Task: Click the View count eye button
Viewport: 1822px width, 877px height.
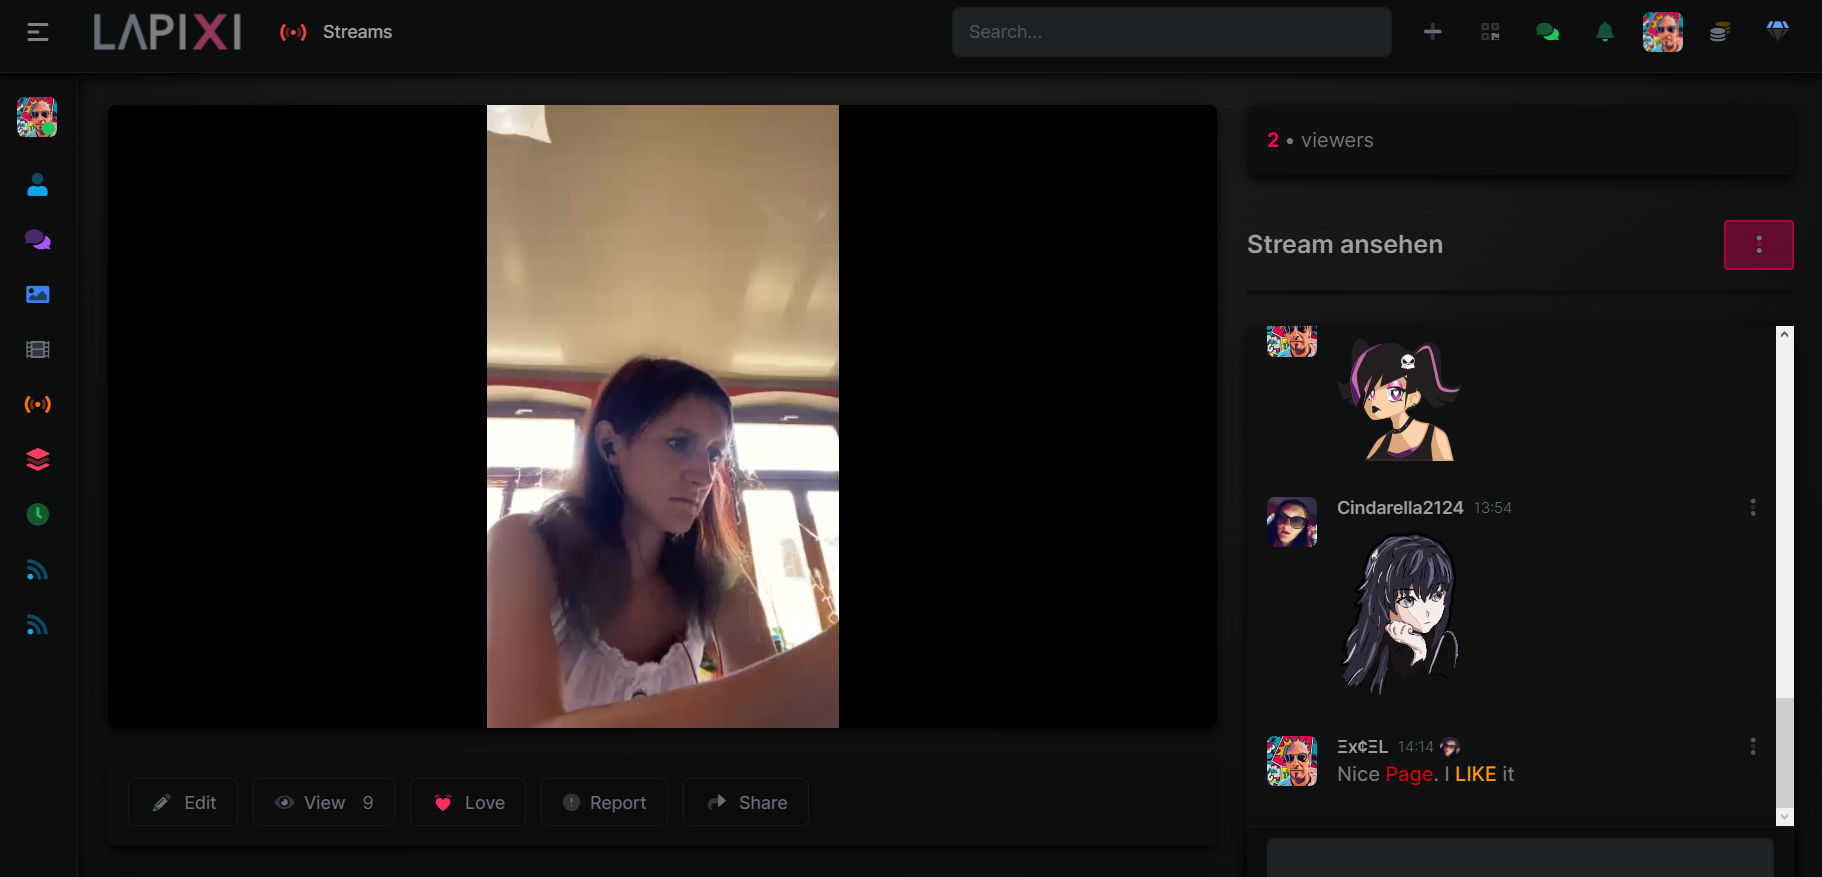Action: click(324, 802)
